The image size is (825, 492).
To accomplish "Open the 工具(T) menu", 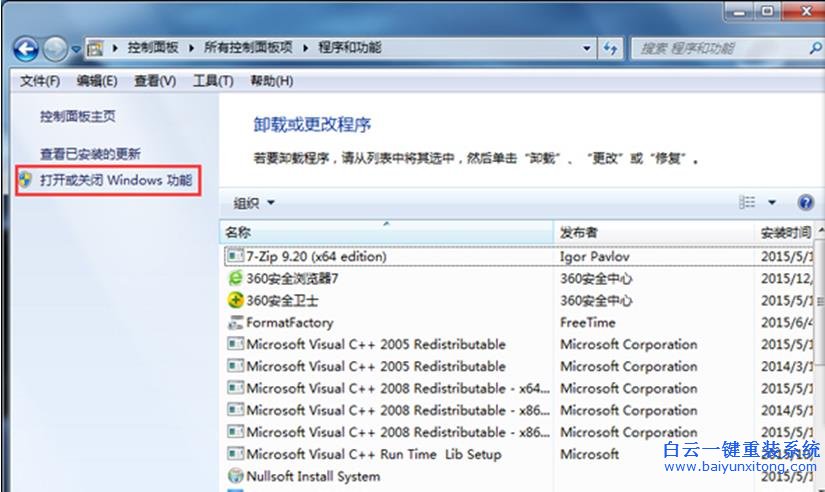I will (x=213, y=81).
